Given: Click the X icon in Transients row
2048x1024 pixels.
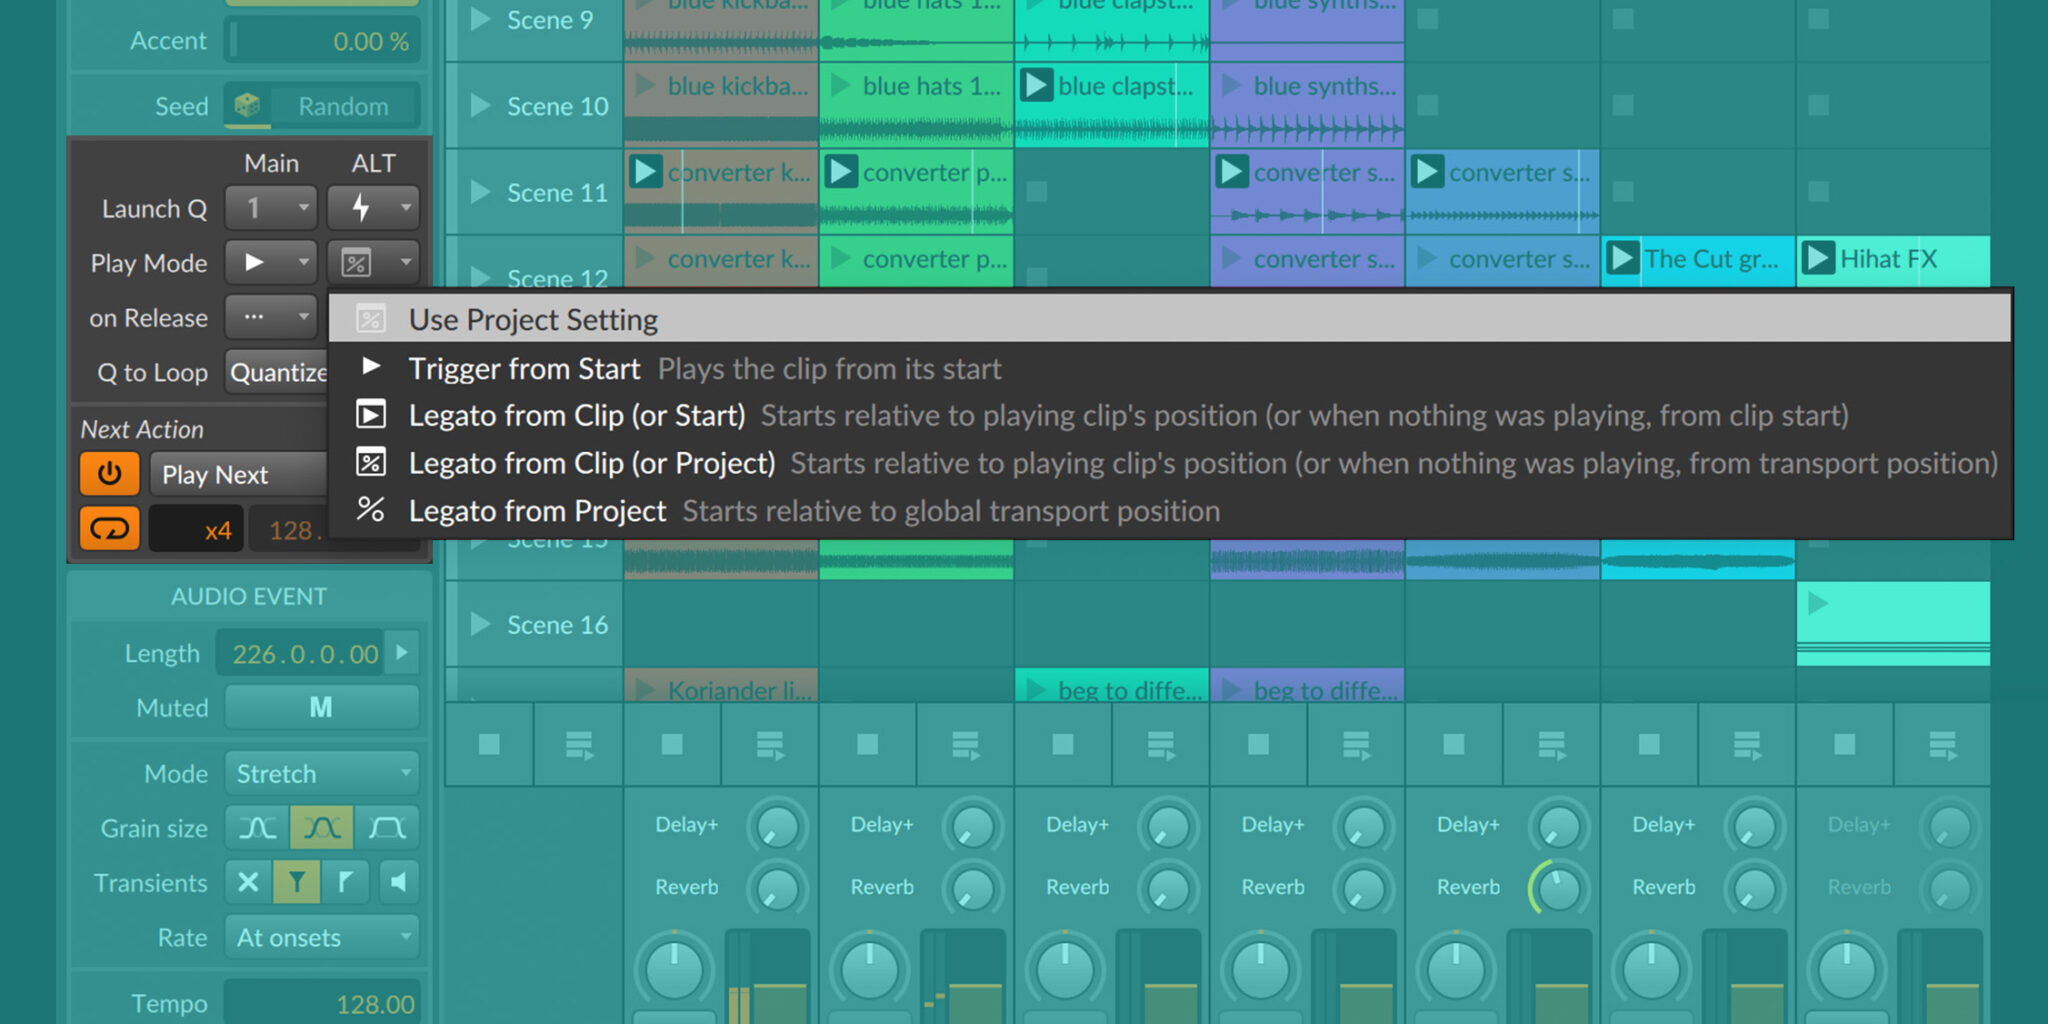Looking at the screenshot, I should click(x=249, y=883).
